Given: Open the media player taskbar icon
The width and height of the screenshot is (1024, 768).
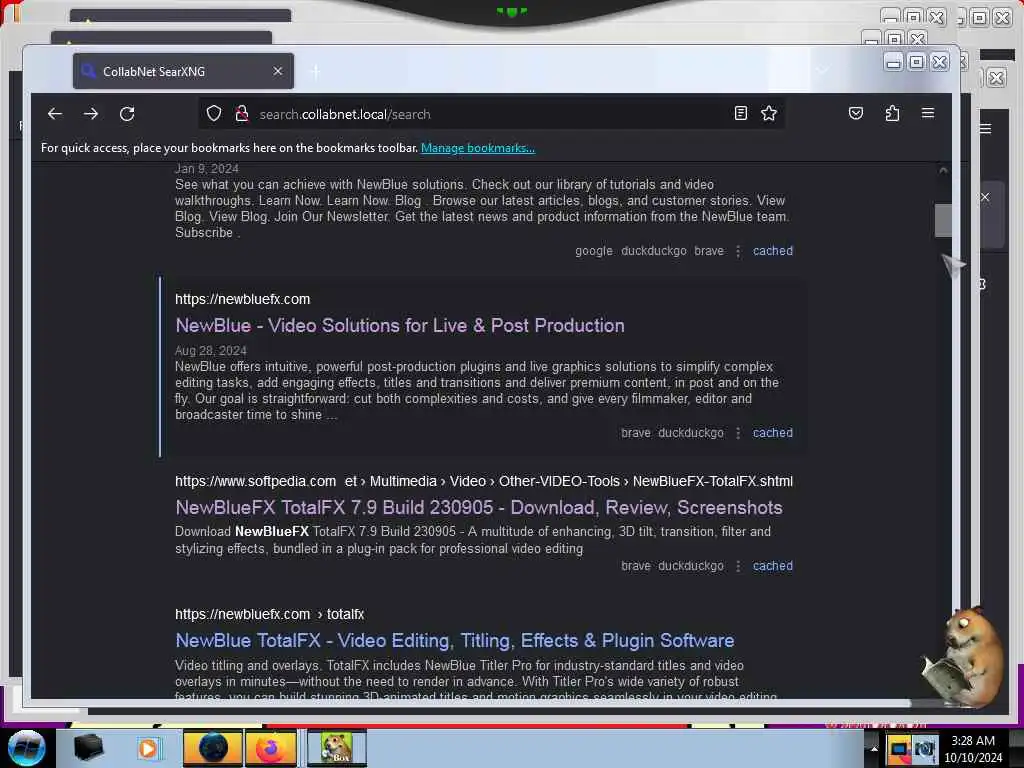Looking at the screenshot, I should [148, 748].
